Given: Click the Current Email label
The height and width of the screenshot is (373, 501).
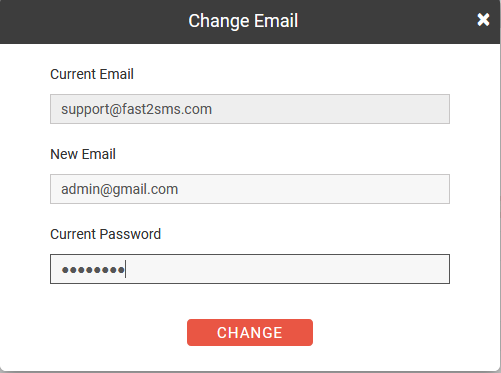Looking at the screenshot, I should pos(92,74).
